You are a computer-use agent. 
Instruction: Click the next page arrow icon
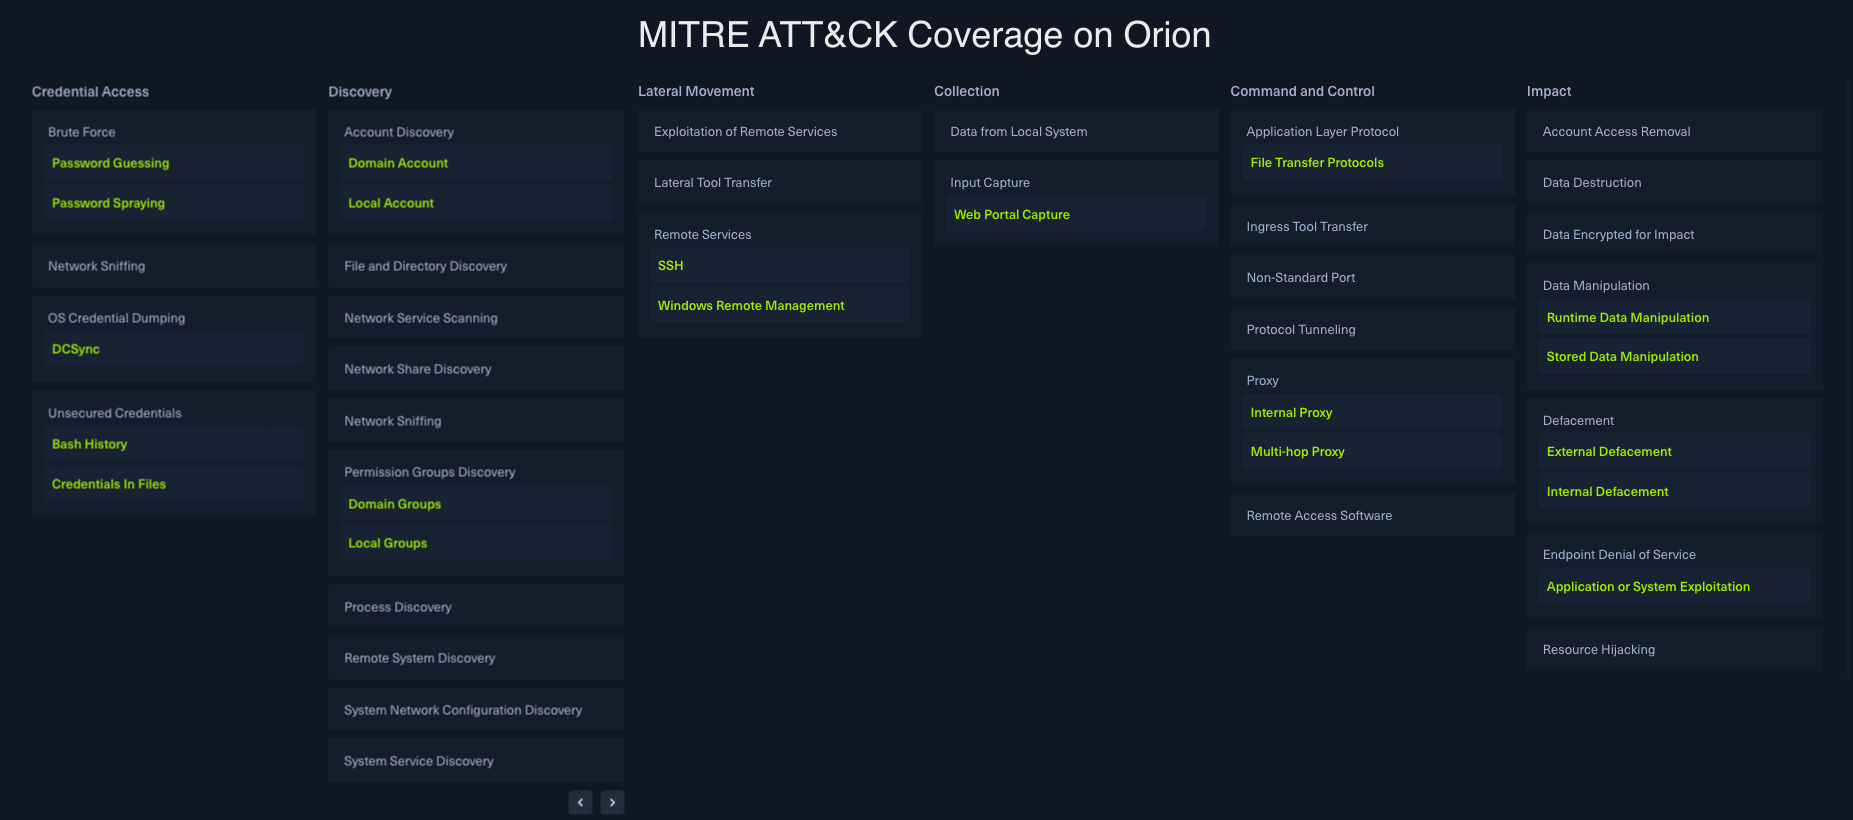coord(612,802)
